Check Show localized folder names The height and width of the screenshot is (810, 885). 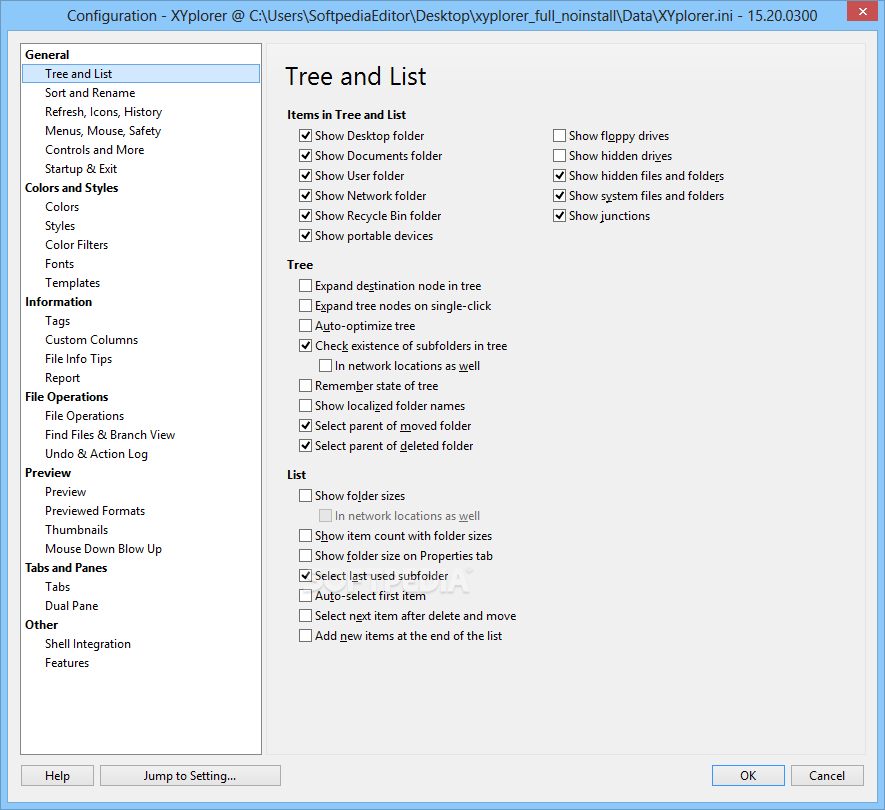point(305,406)
